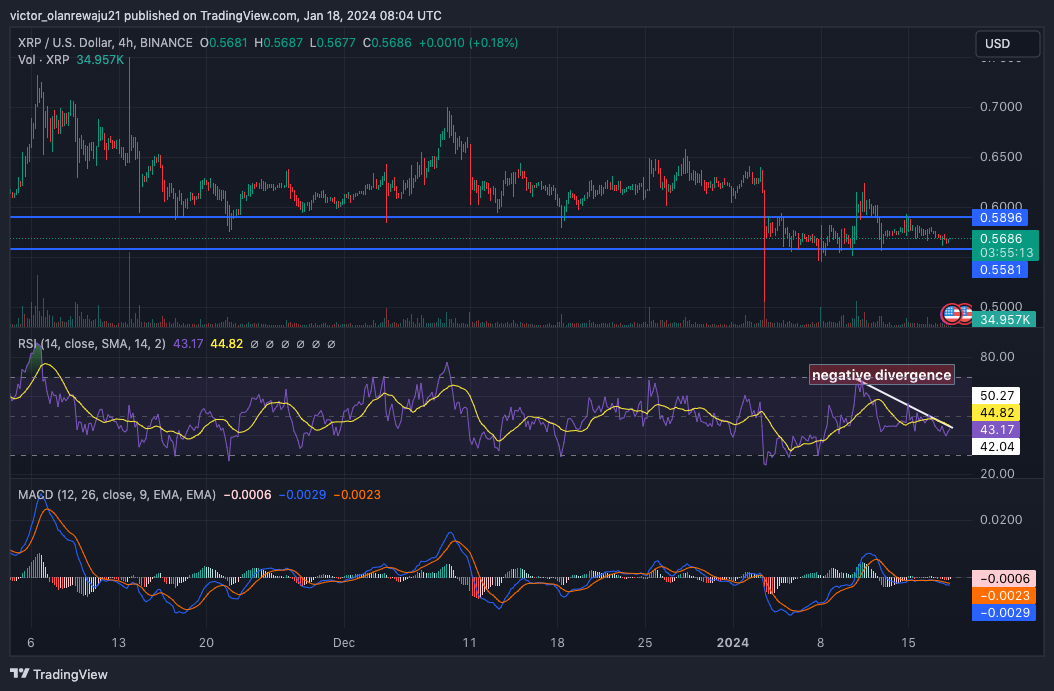Click the Vol · XRP legend label
This screenshot has width=1054, height=691.
[44, 60]
